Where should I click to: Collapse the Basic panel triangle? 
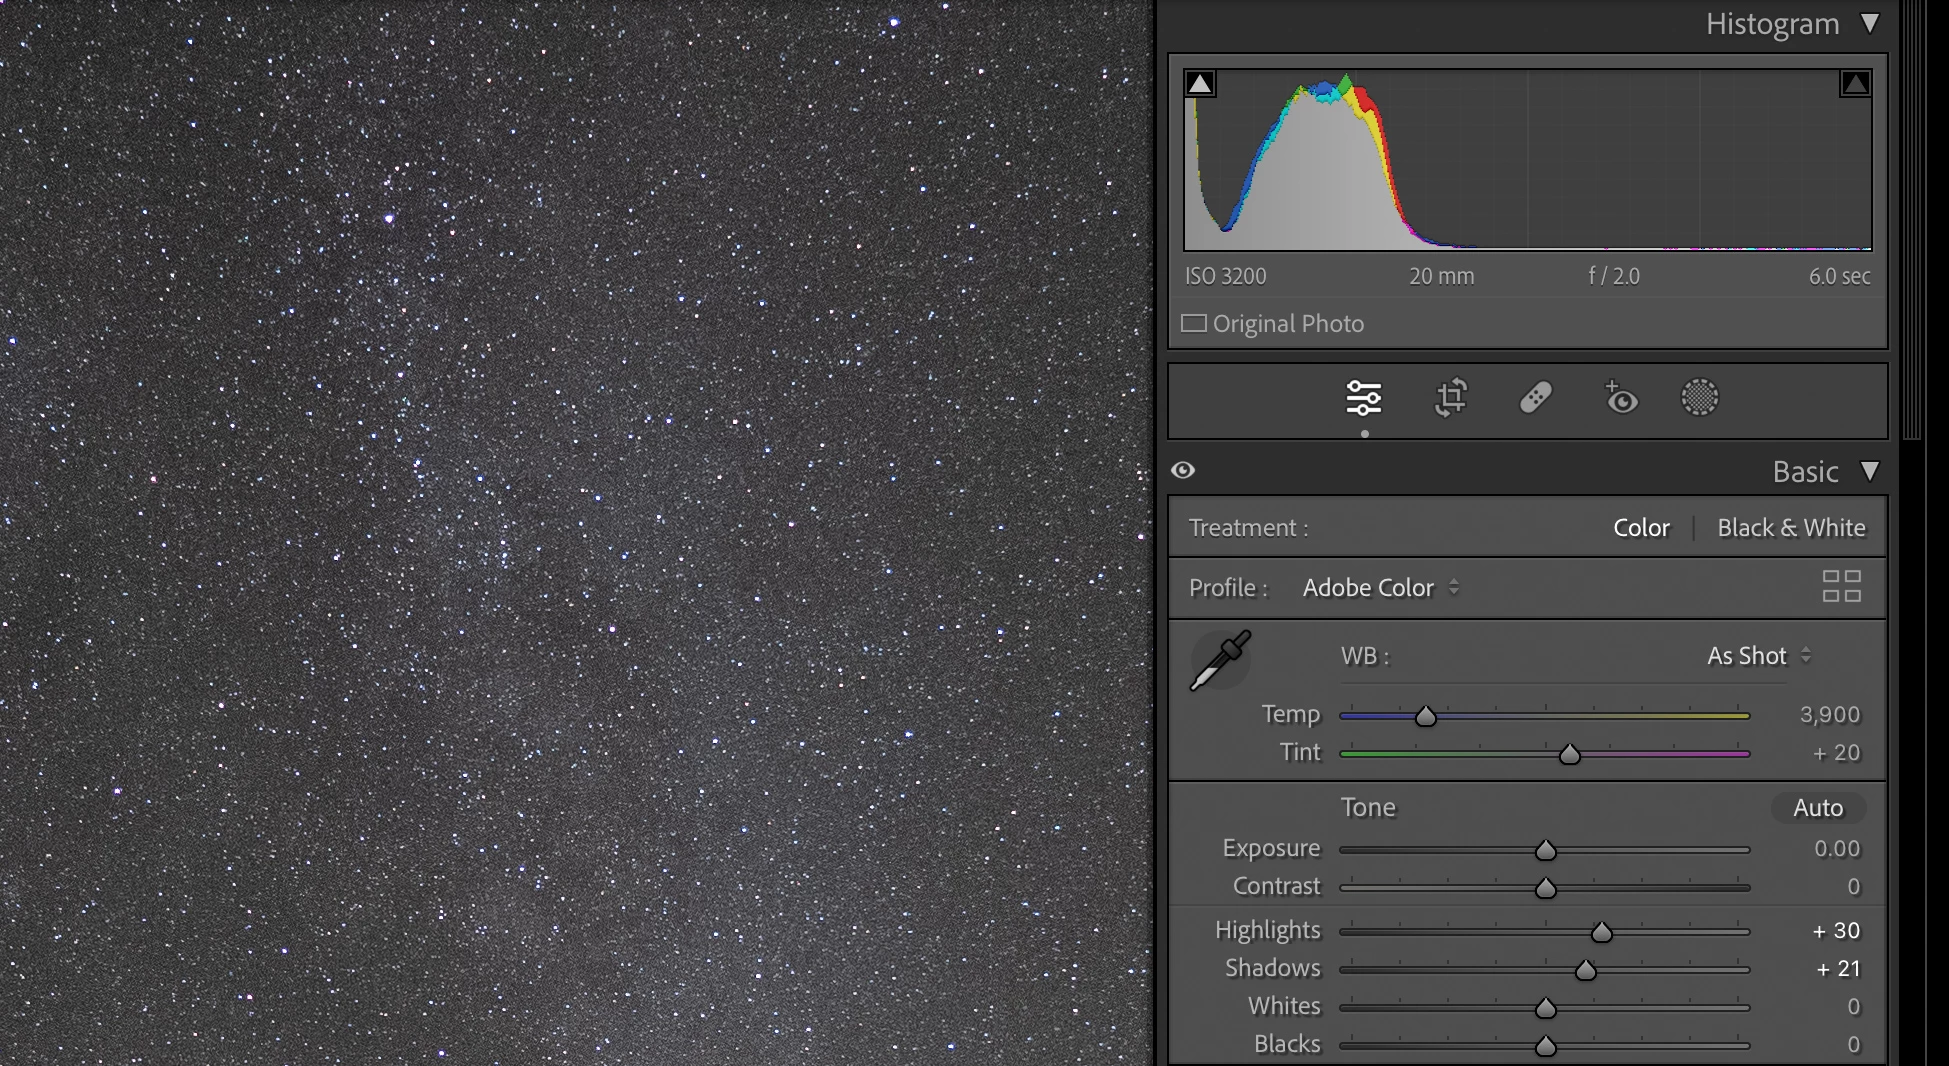1870,471
